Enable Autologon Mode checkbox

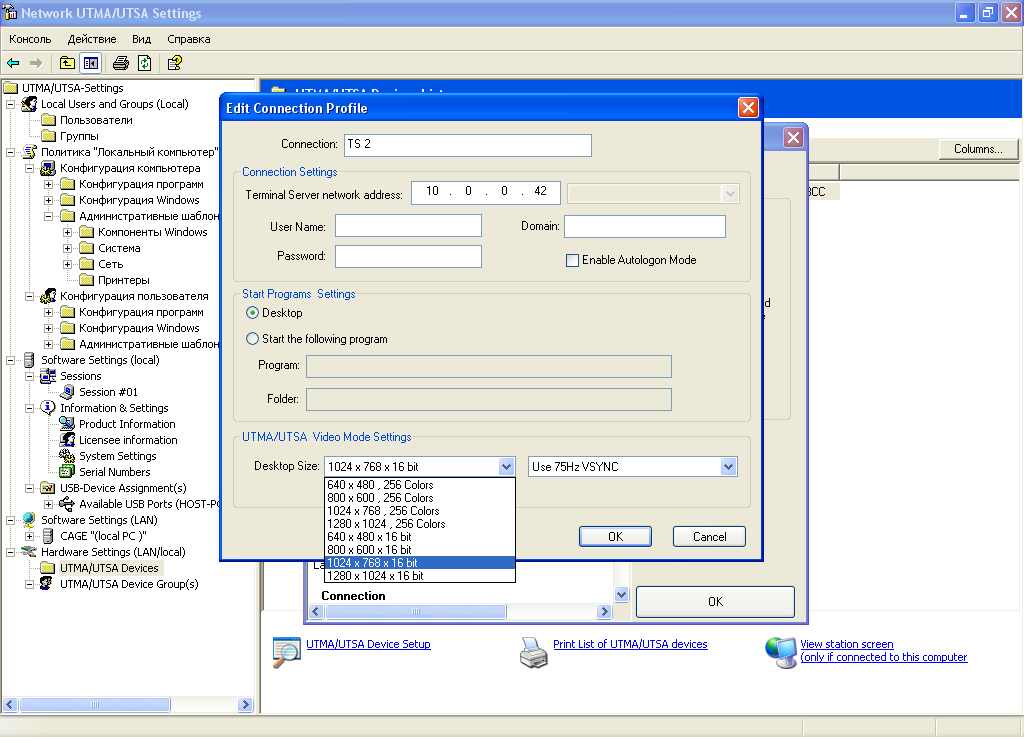click(572, 260)
